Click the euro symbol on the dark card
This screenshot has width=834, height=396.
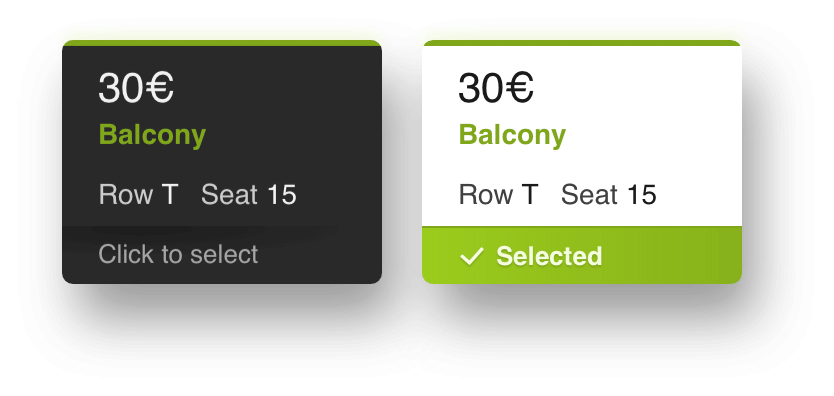tap(159, 88)
